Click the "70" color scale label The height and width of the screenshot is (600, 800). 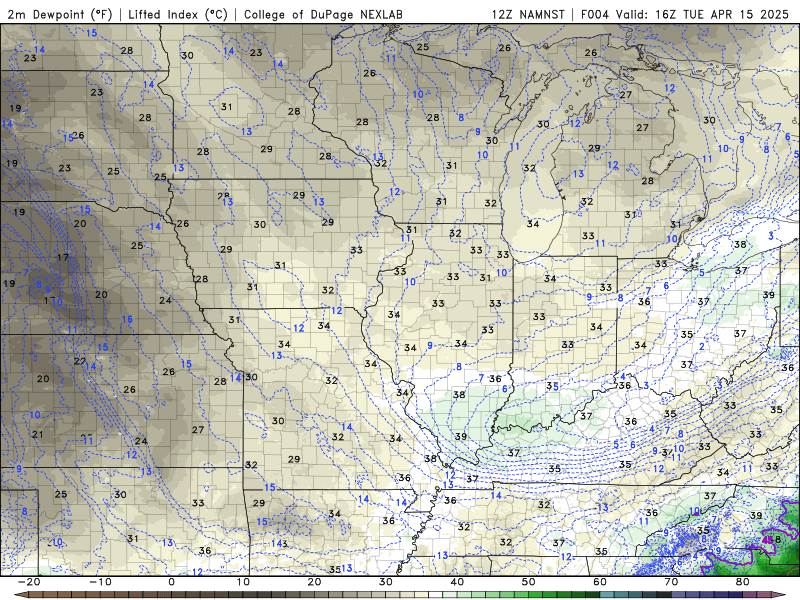coord(671,582)
